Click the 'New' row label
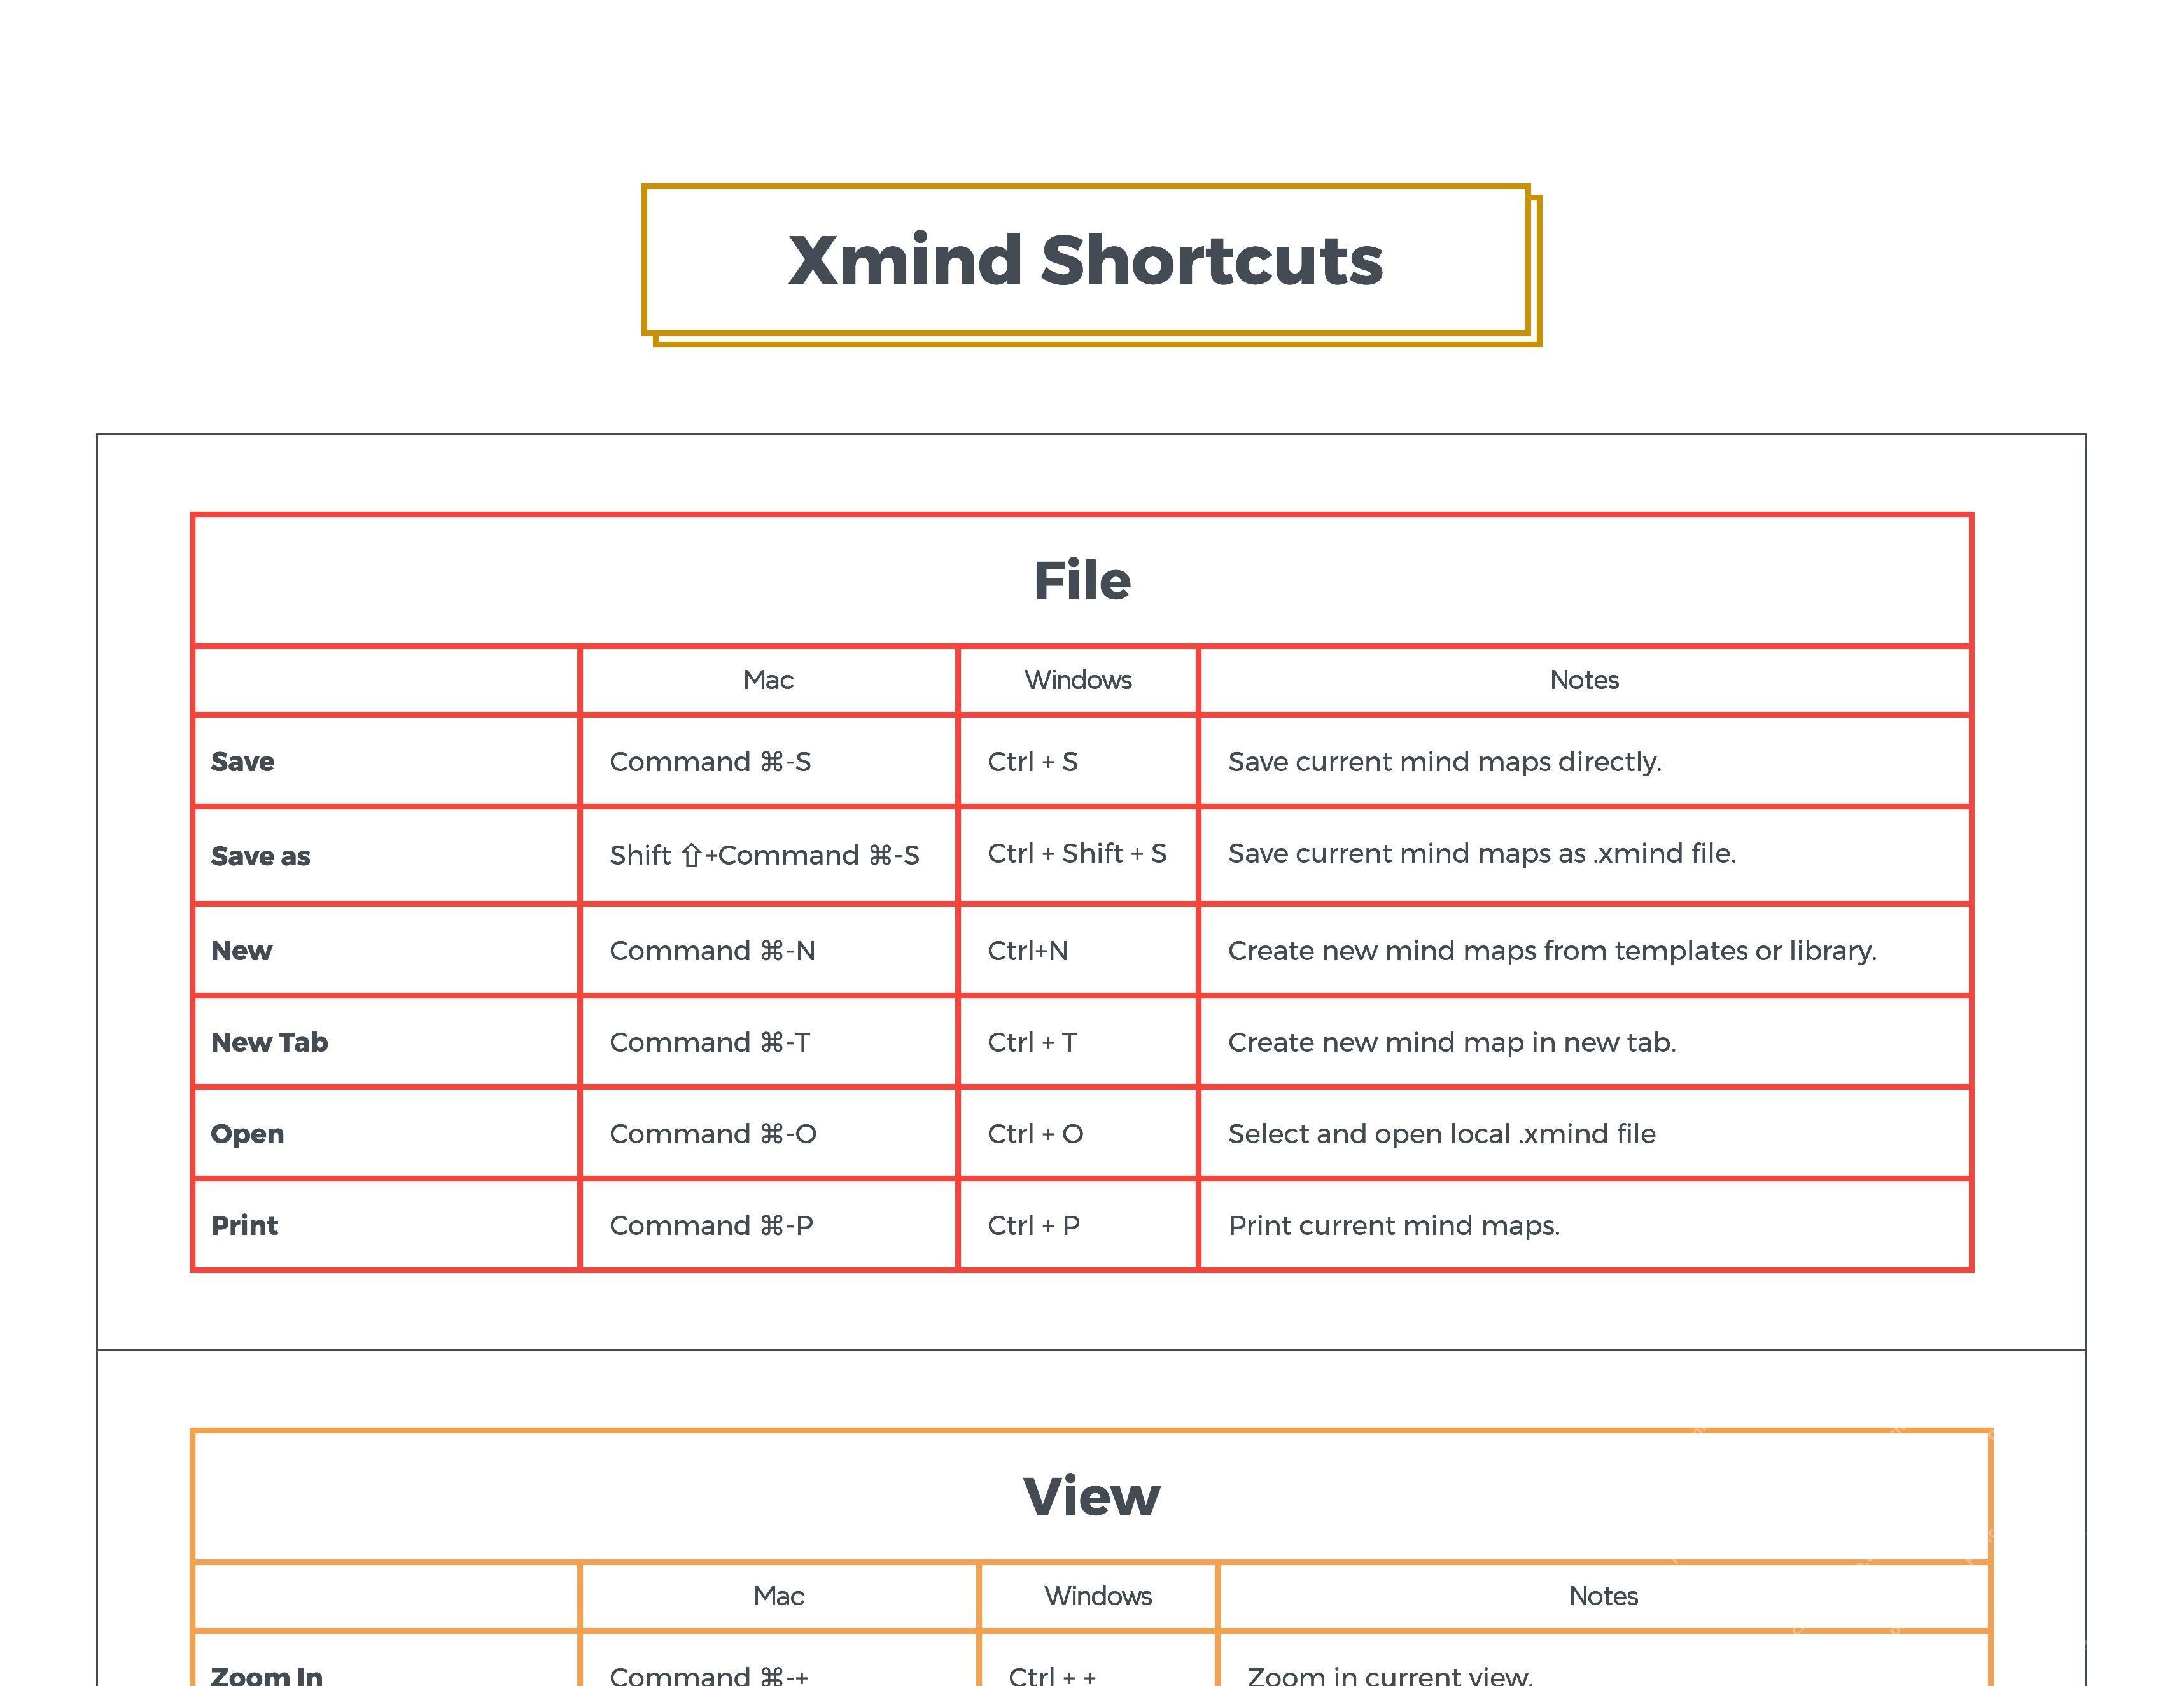The image size is (2184, 1686). coord(241,950)
